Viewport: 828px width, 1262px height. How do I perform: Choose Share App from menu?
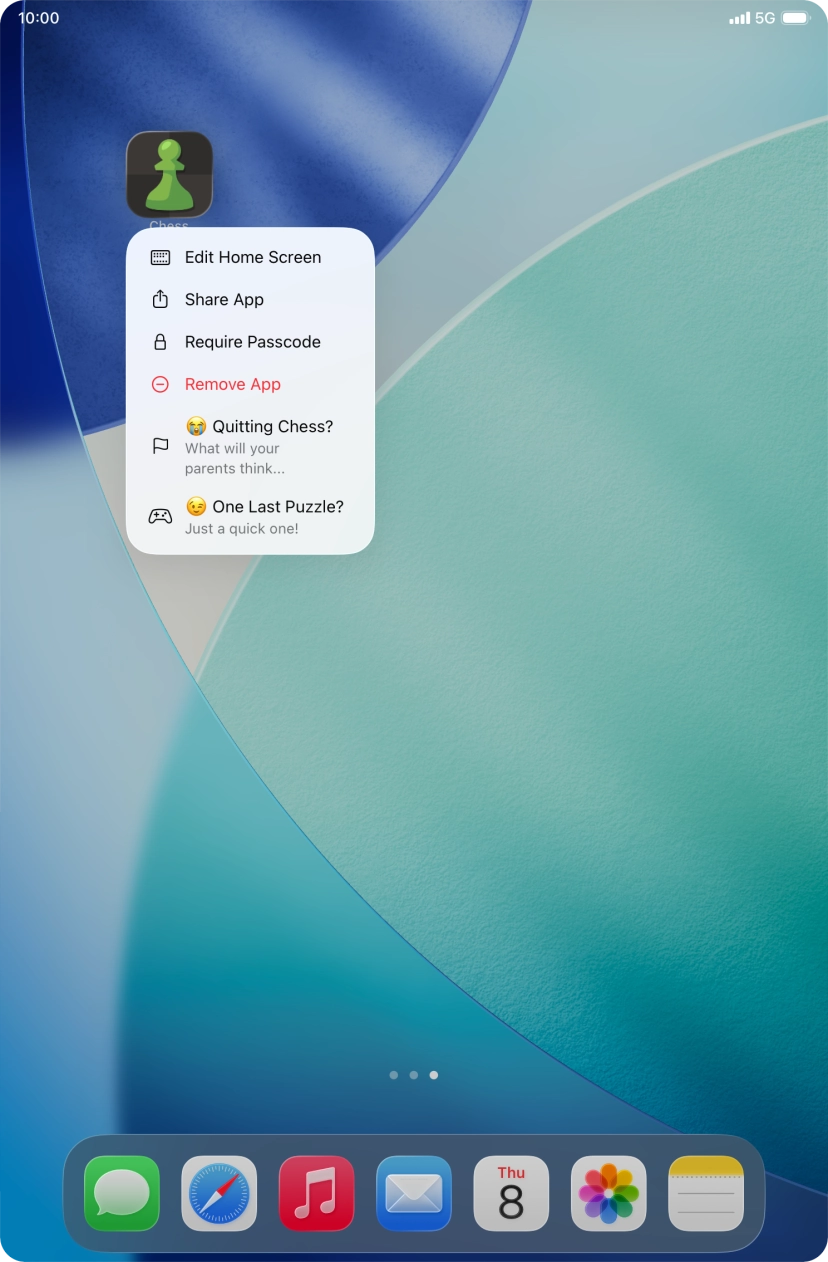tap(224, 300)
